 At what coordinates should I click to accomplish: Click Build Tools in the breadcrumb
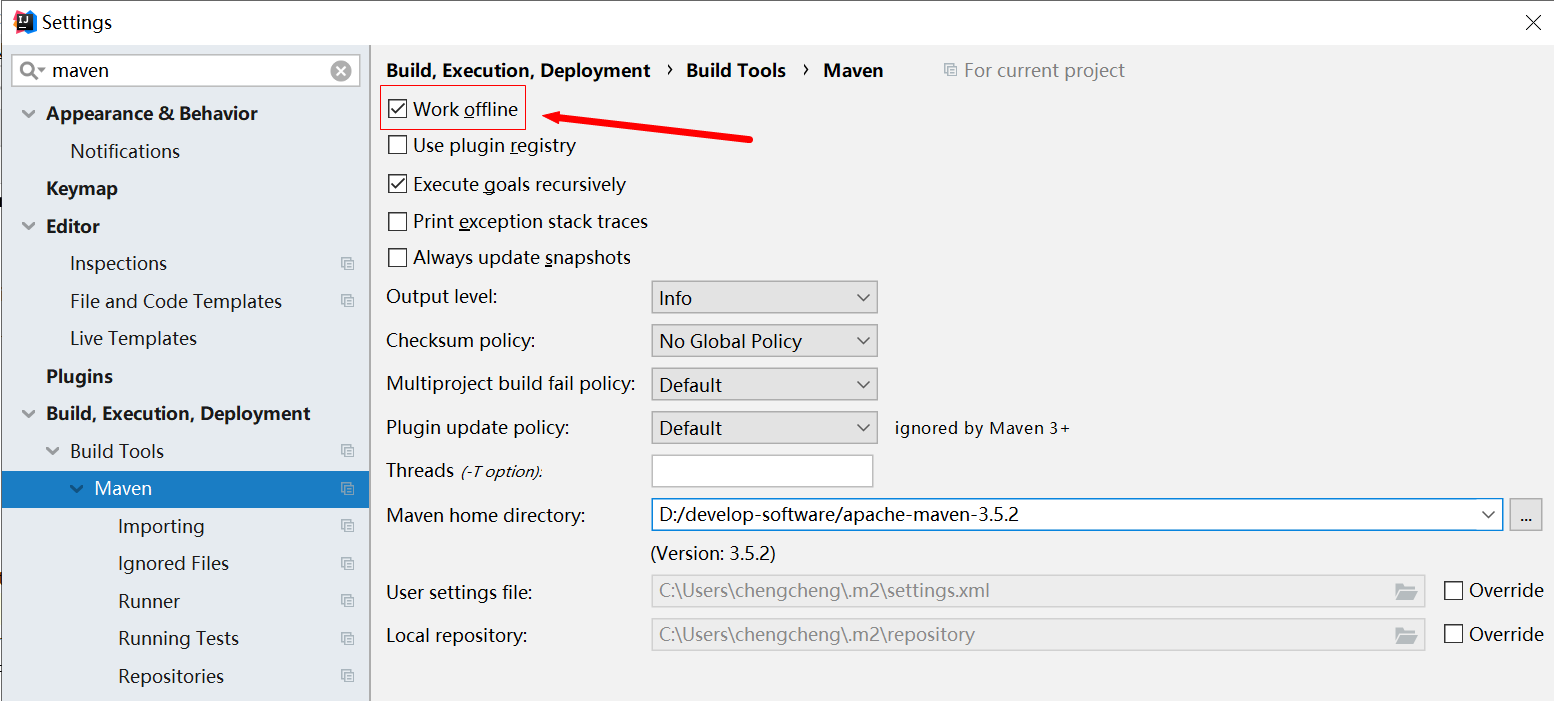click(x=736, y=71)
